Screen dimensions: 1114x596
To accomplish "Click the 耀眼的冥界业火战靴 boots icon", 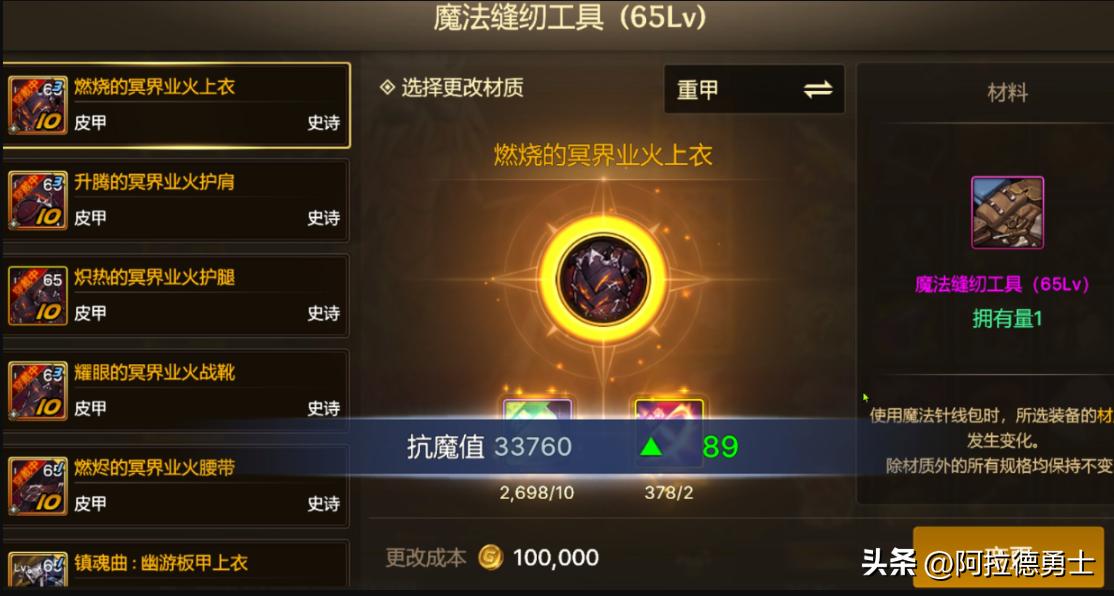I will point(38,391).
